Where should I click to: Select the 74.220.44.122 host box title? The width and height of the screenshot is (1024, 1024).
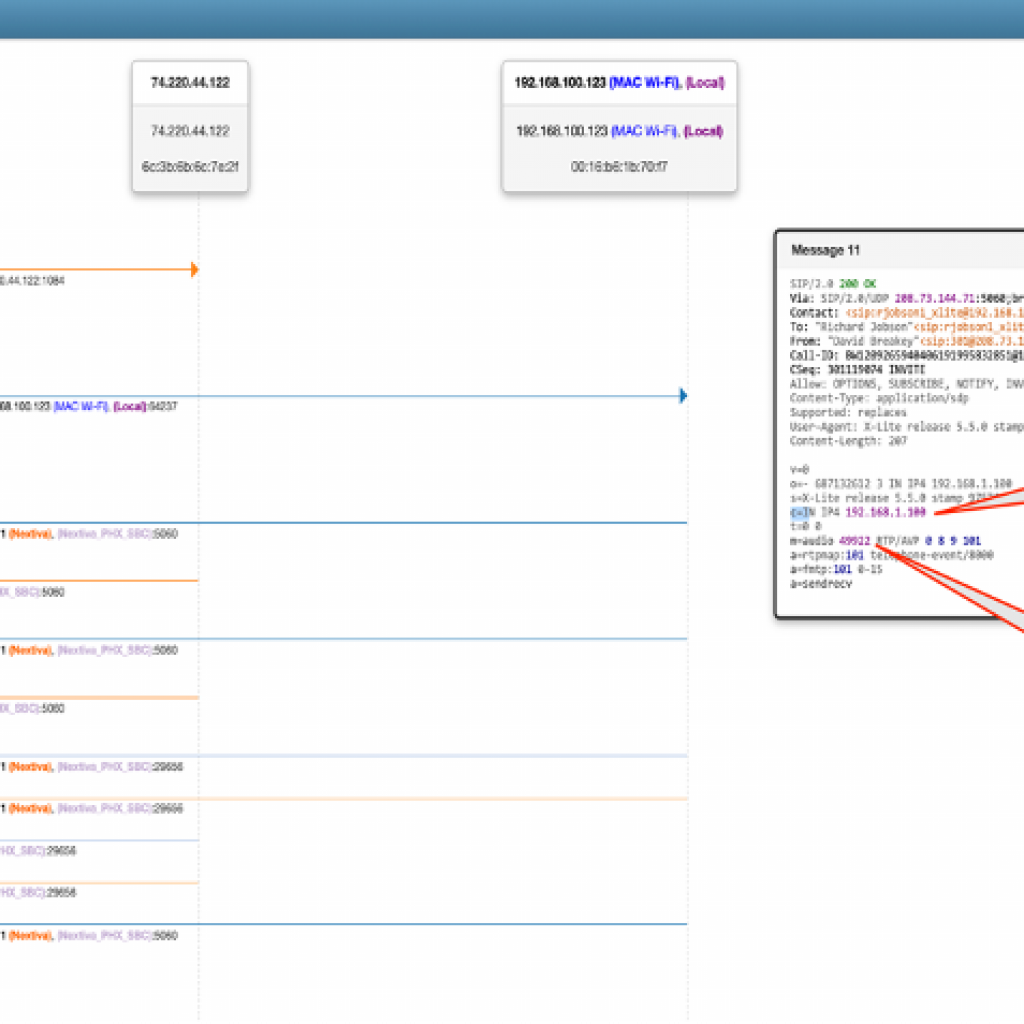point(190,83)
